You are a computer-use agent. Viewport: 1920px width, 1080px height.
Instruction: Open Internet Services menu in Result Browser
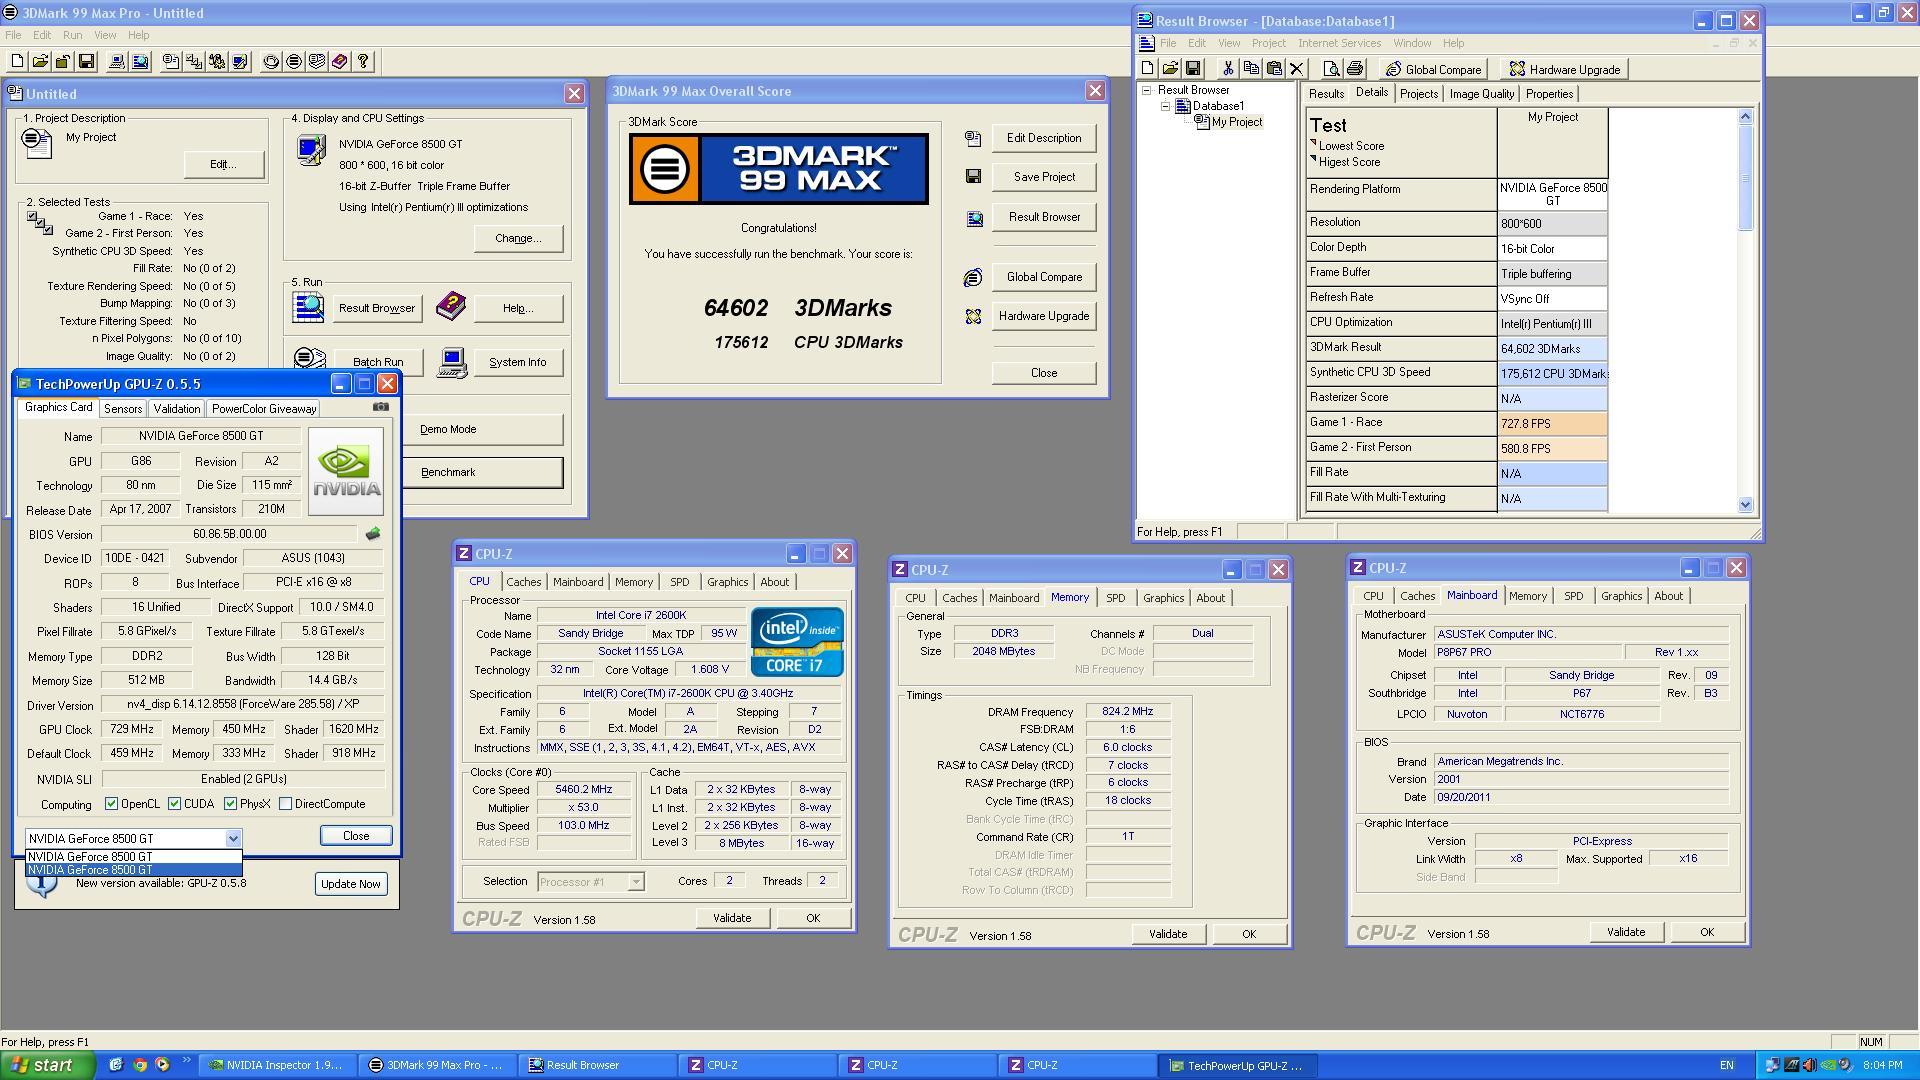click(1339, 43)
